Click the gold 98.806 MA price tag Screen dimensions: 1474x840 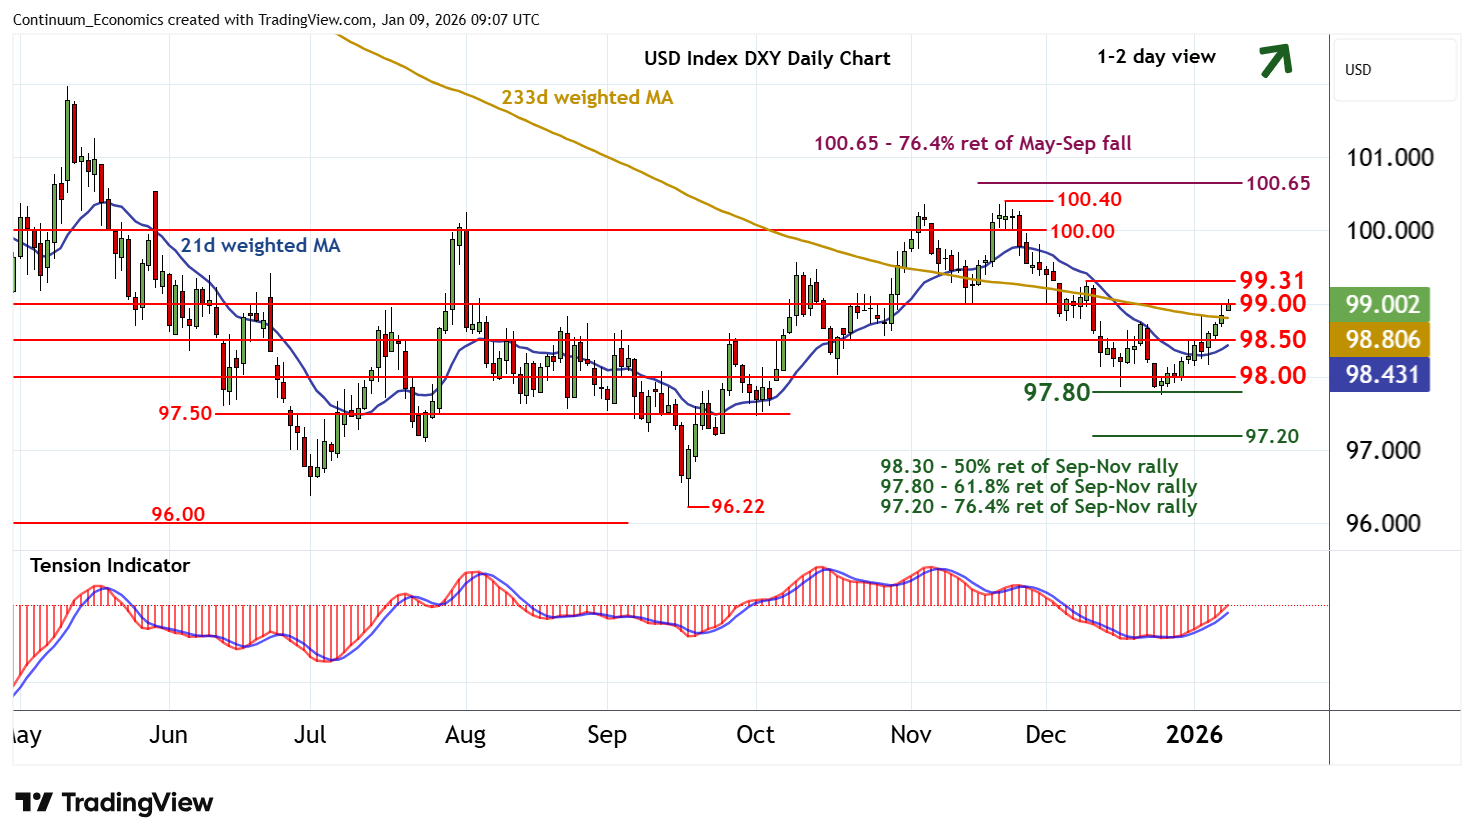[x=1382, y=340]
